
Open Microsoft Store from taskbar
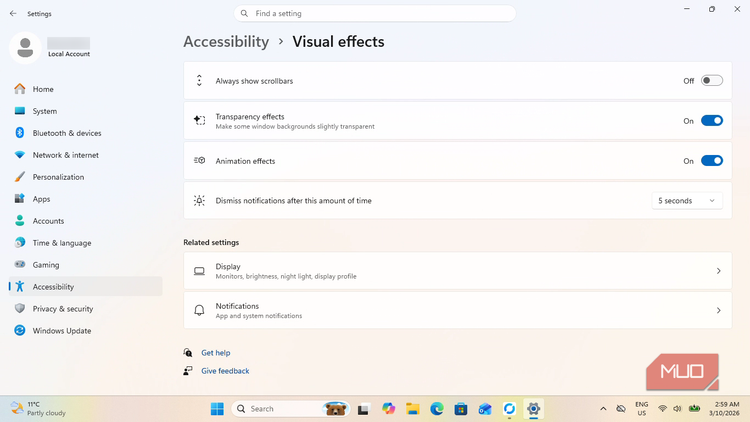point(461,409)
